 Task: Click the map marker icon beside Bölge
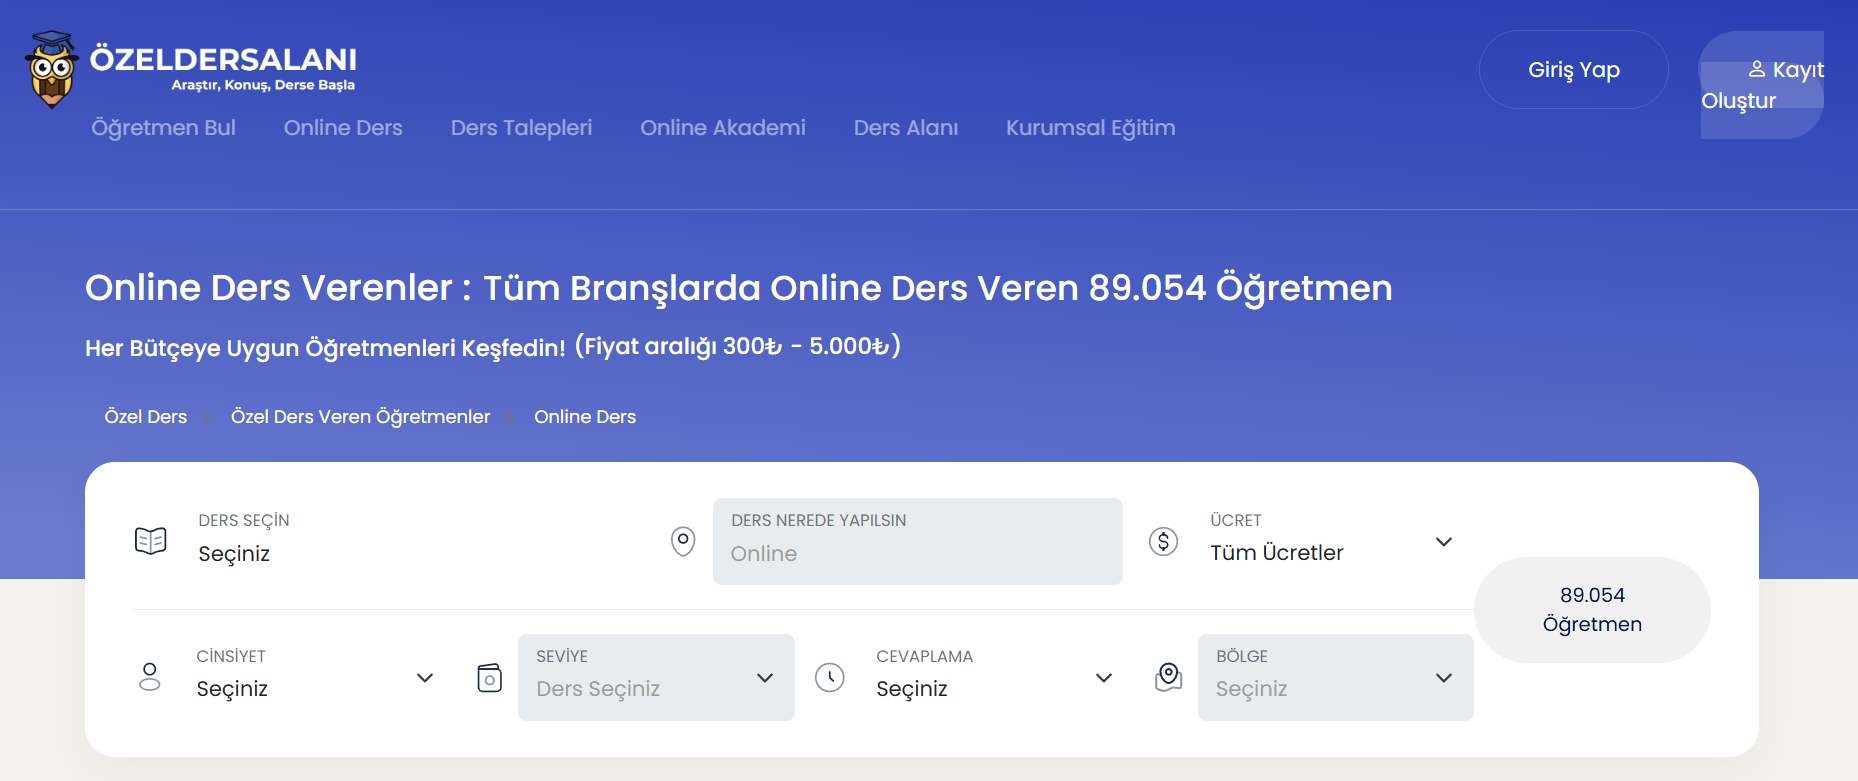(x=1168, y=677)
